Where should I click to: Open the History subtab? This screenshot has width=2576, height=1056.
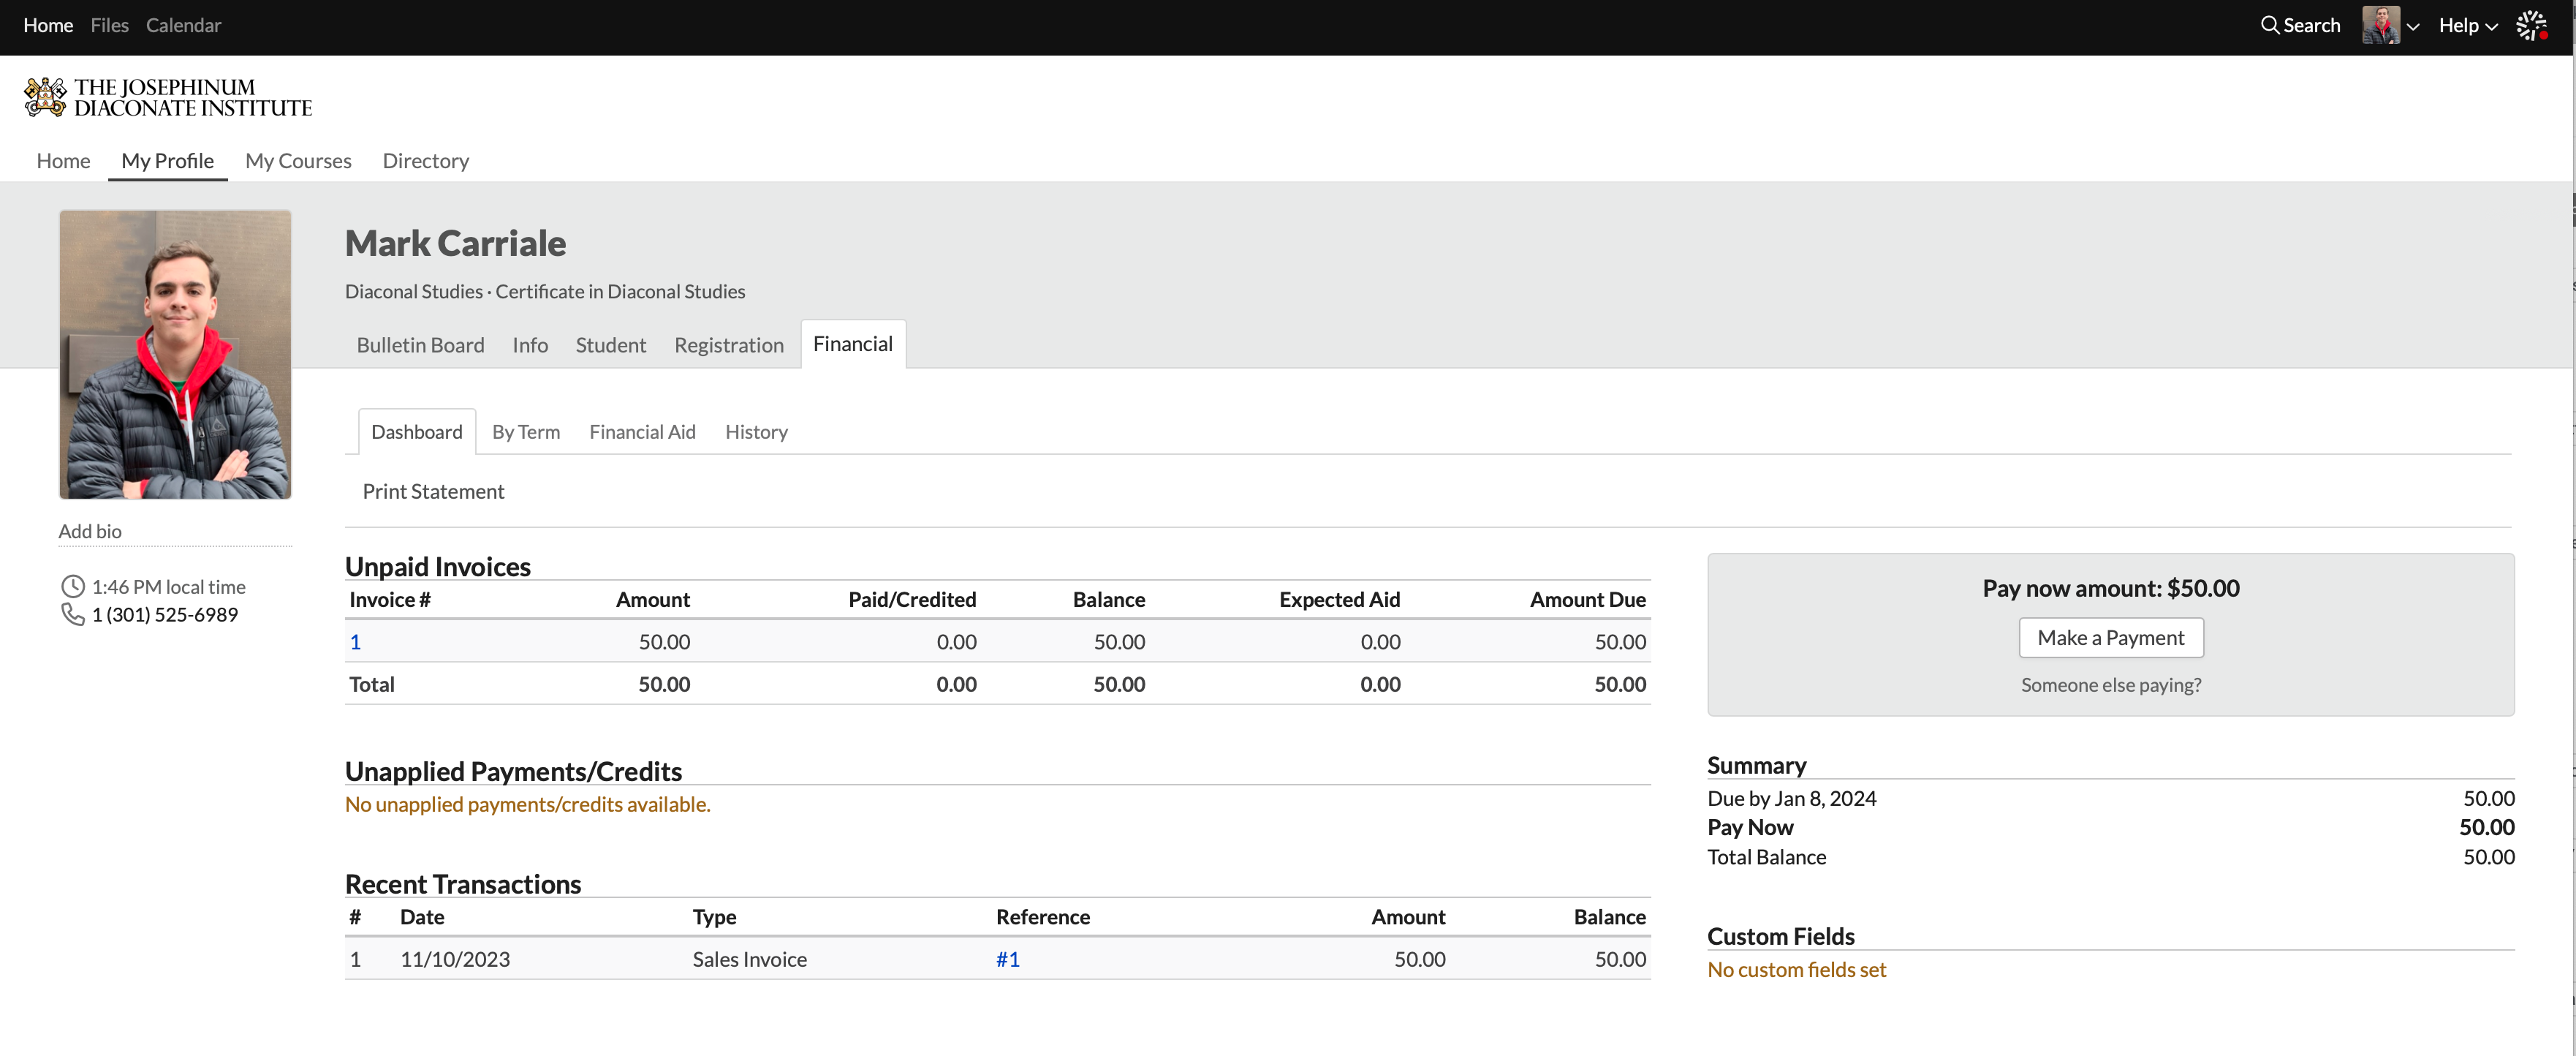(x=756, y=432)
